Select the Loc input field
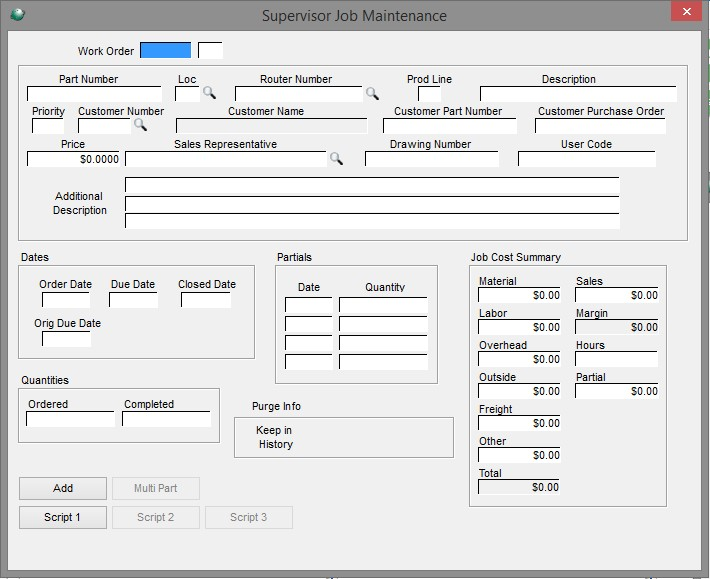 tap(187, 94)
